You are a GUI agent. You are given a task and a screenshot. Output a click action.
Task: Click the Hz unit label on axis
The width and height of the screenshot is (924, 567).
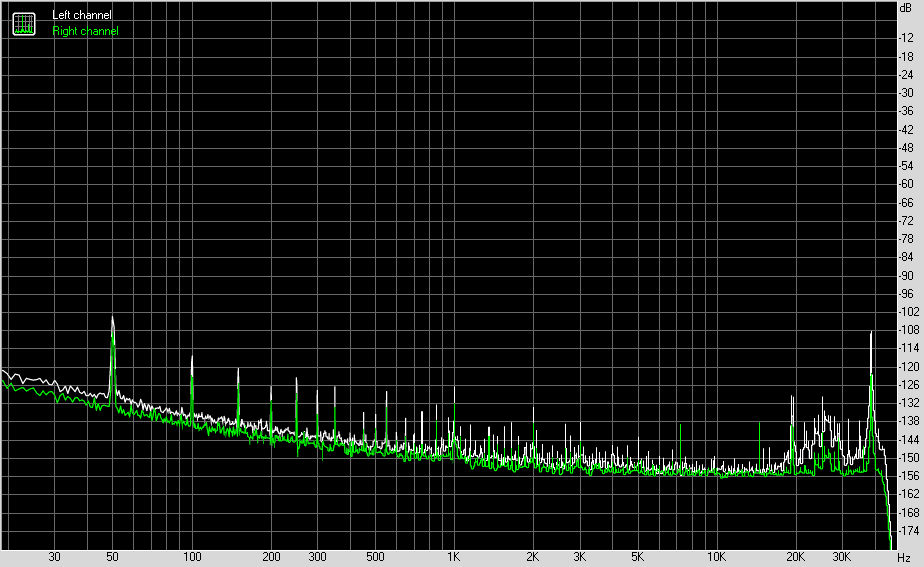pos(904,558)
